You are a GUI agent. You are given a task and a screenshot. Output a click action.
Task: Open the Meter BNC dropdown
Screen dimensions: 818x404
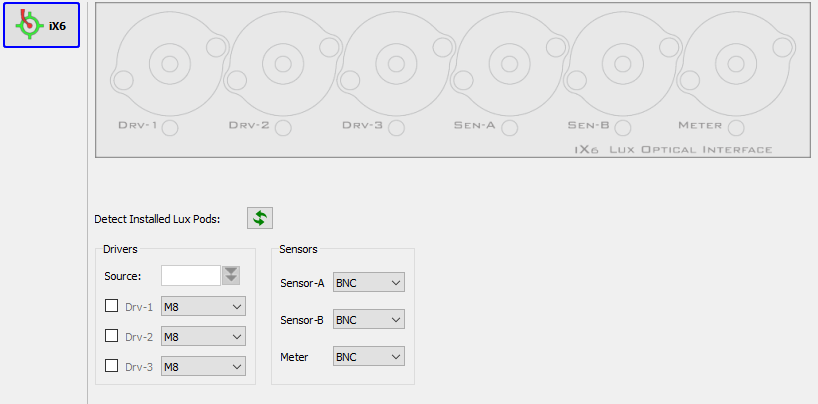[x=368, y=357]
